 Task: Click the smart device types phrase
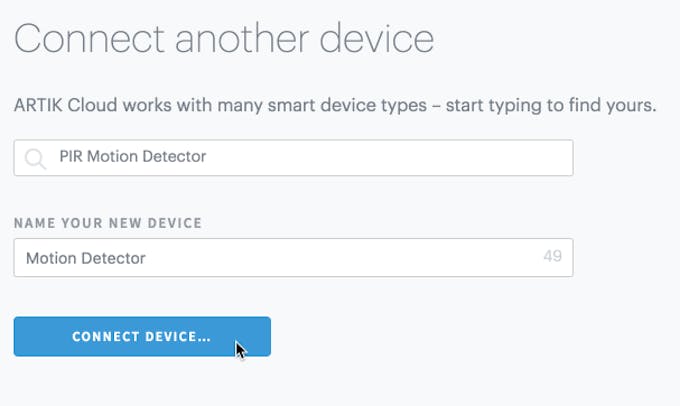347,105
